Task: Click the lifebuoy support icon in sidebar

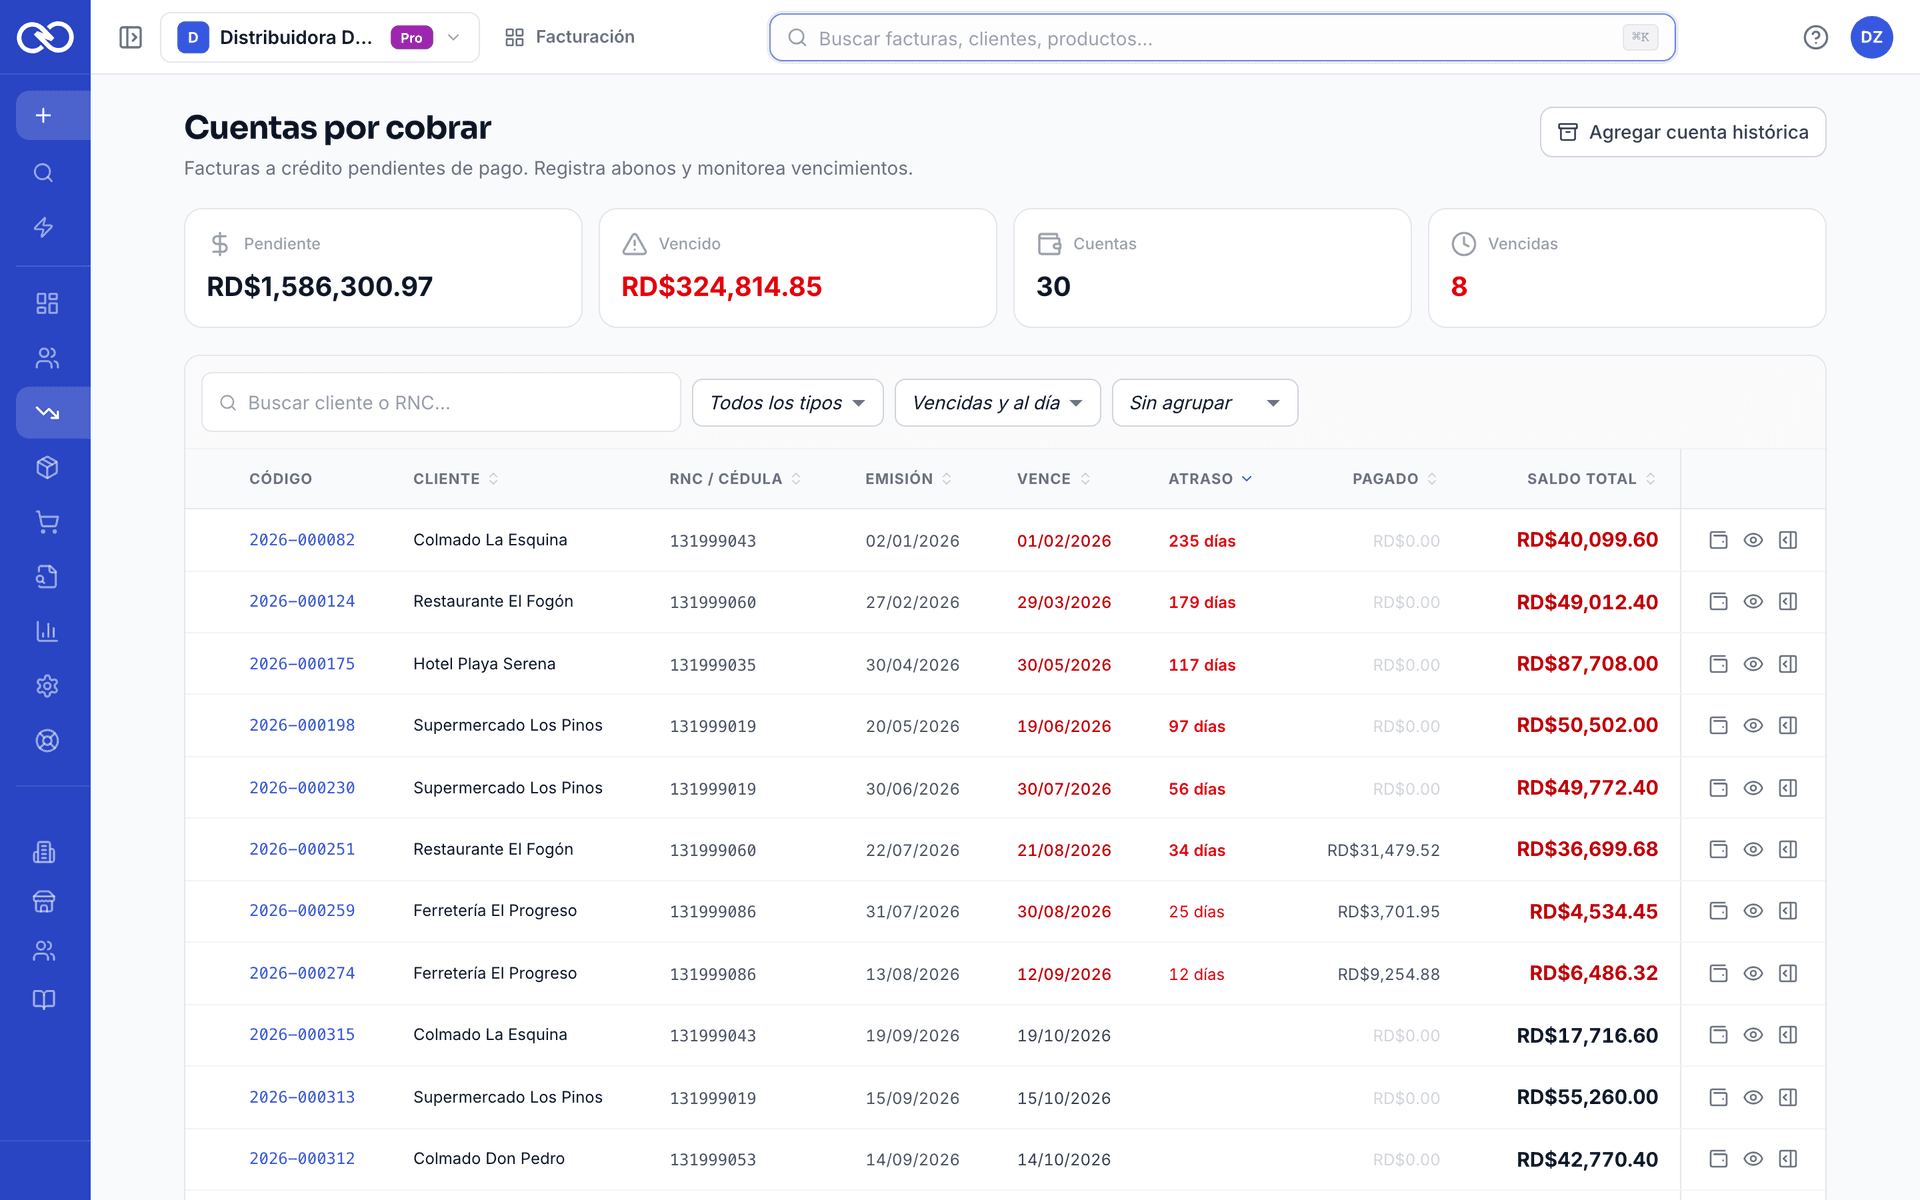Action: (47, 741)
